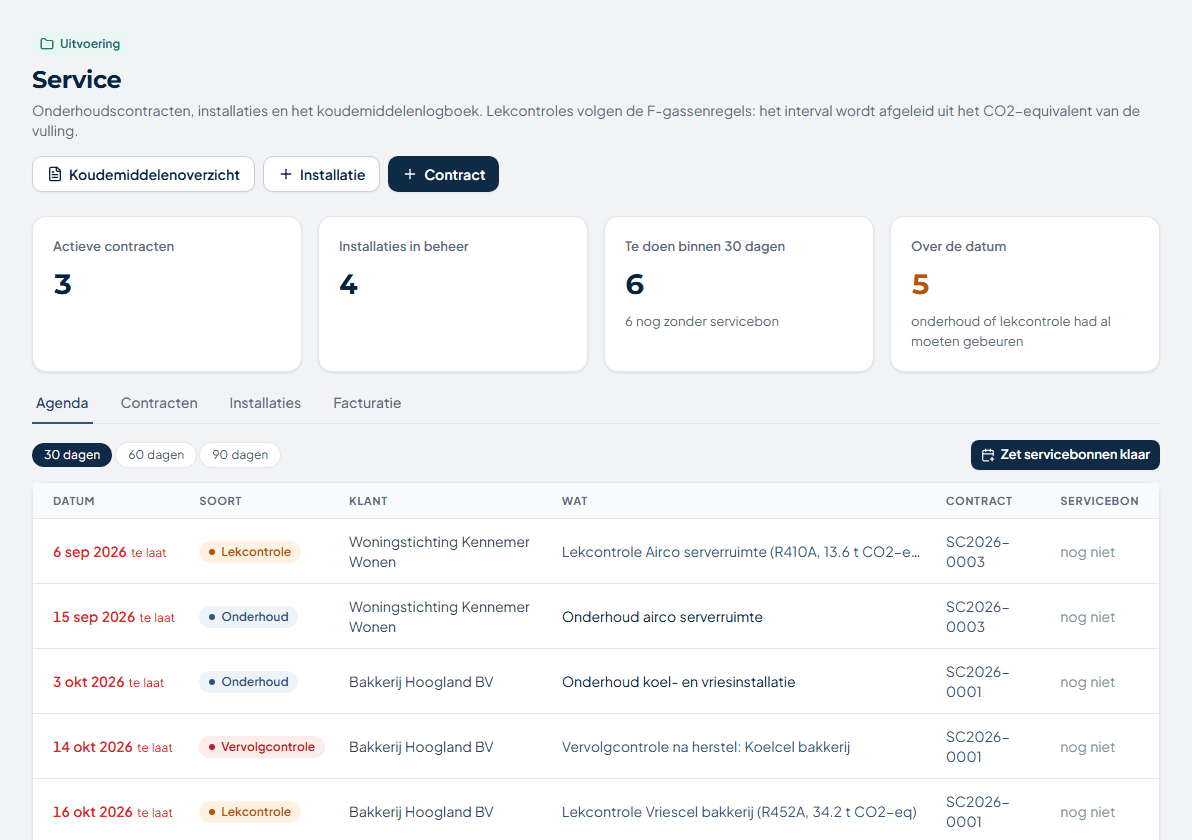This screenshot has width=1192, height=840.
Task: Switch to the Contracten tab
Action: [159, 403]
